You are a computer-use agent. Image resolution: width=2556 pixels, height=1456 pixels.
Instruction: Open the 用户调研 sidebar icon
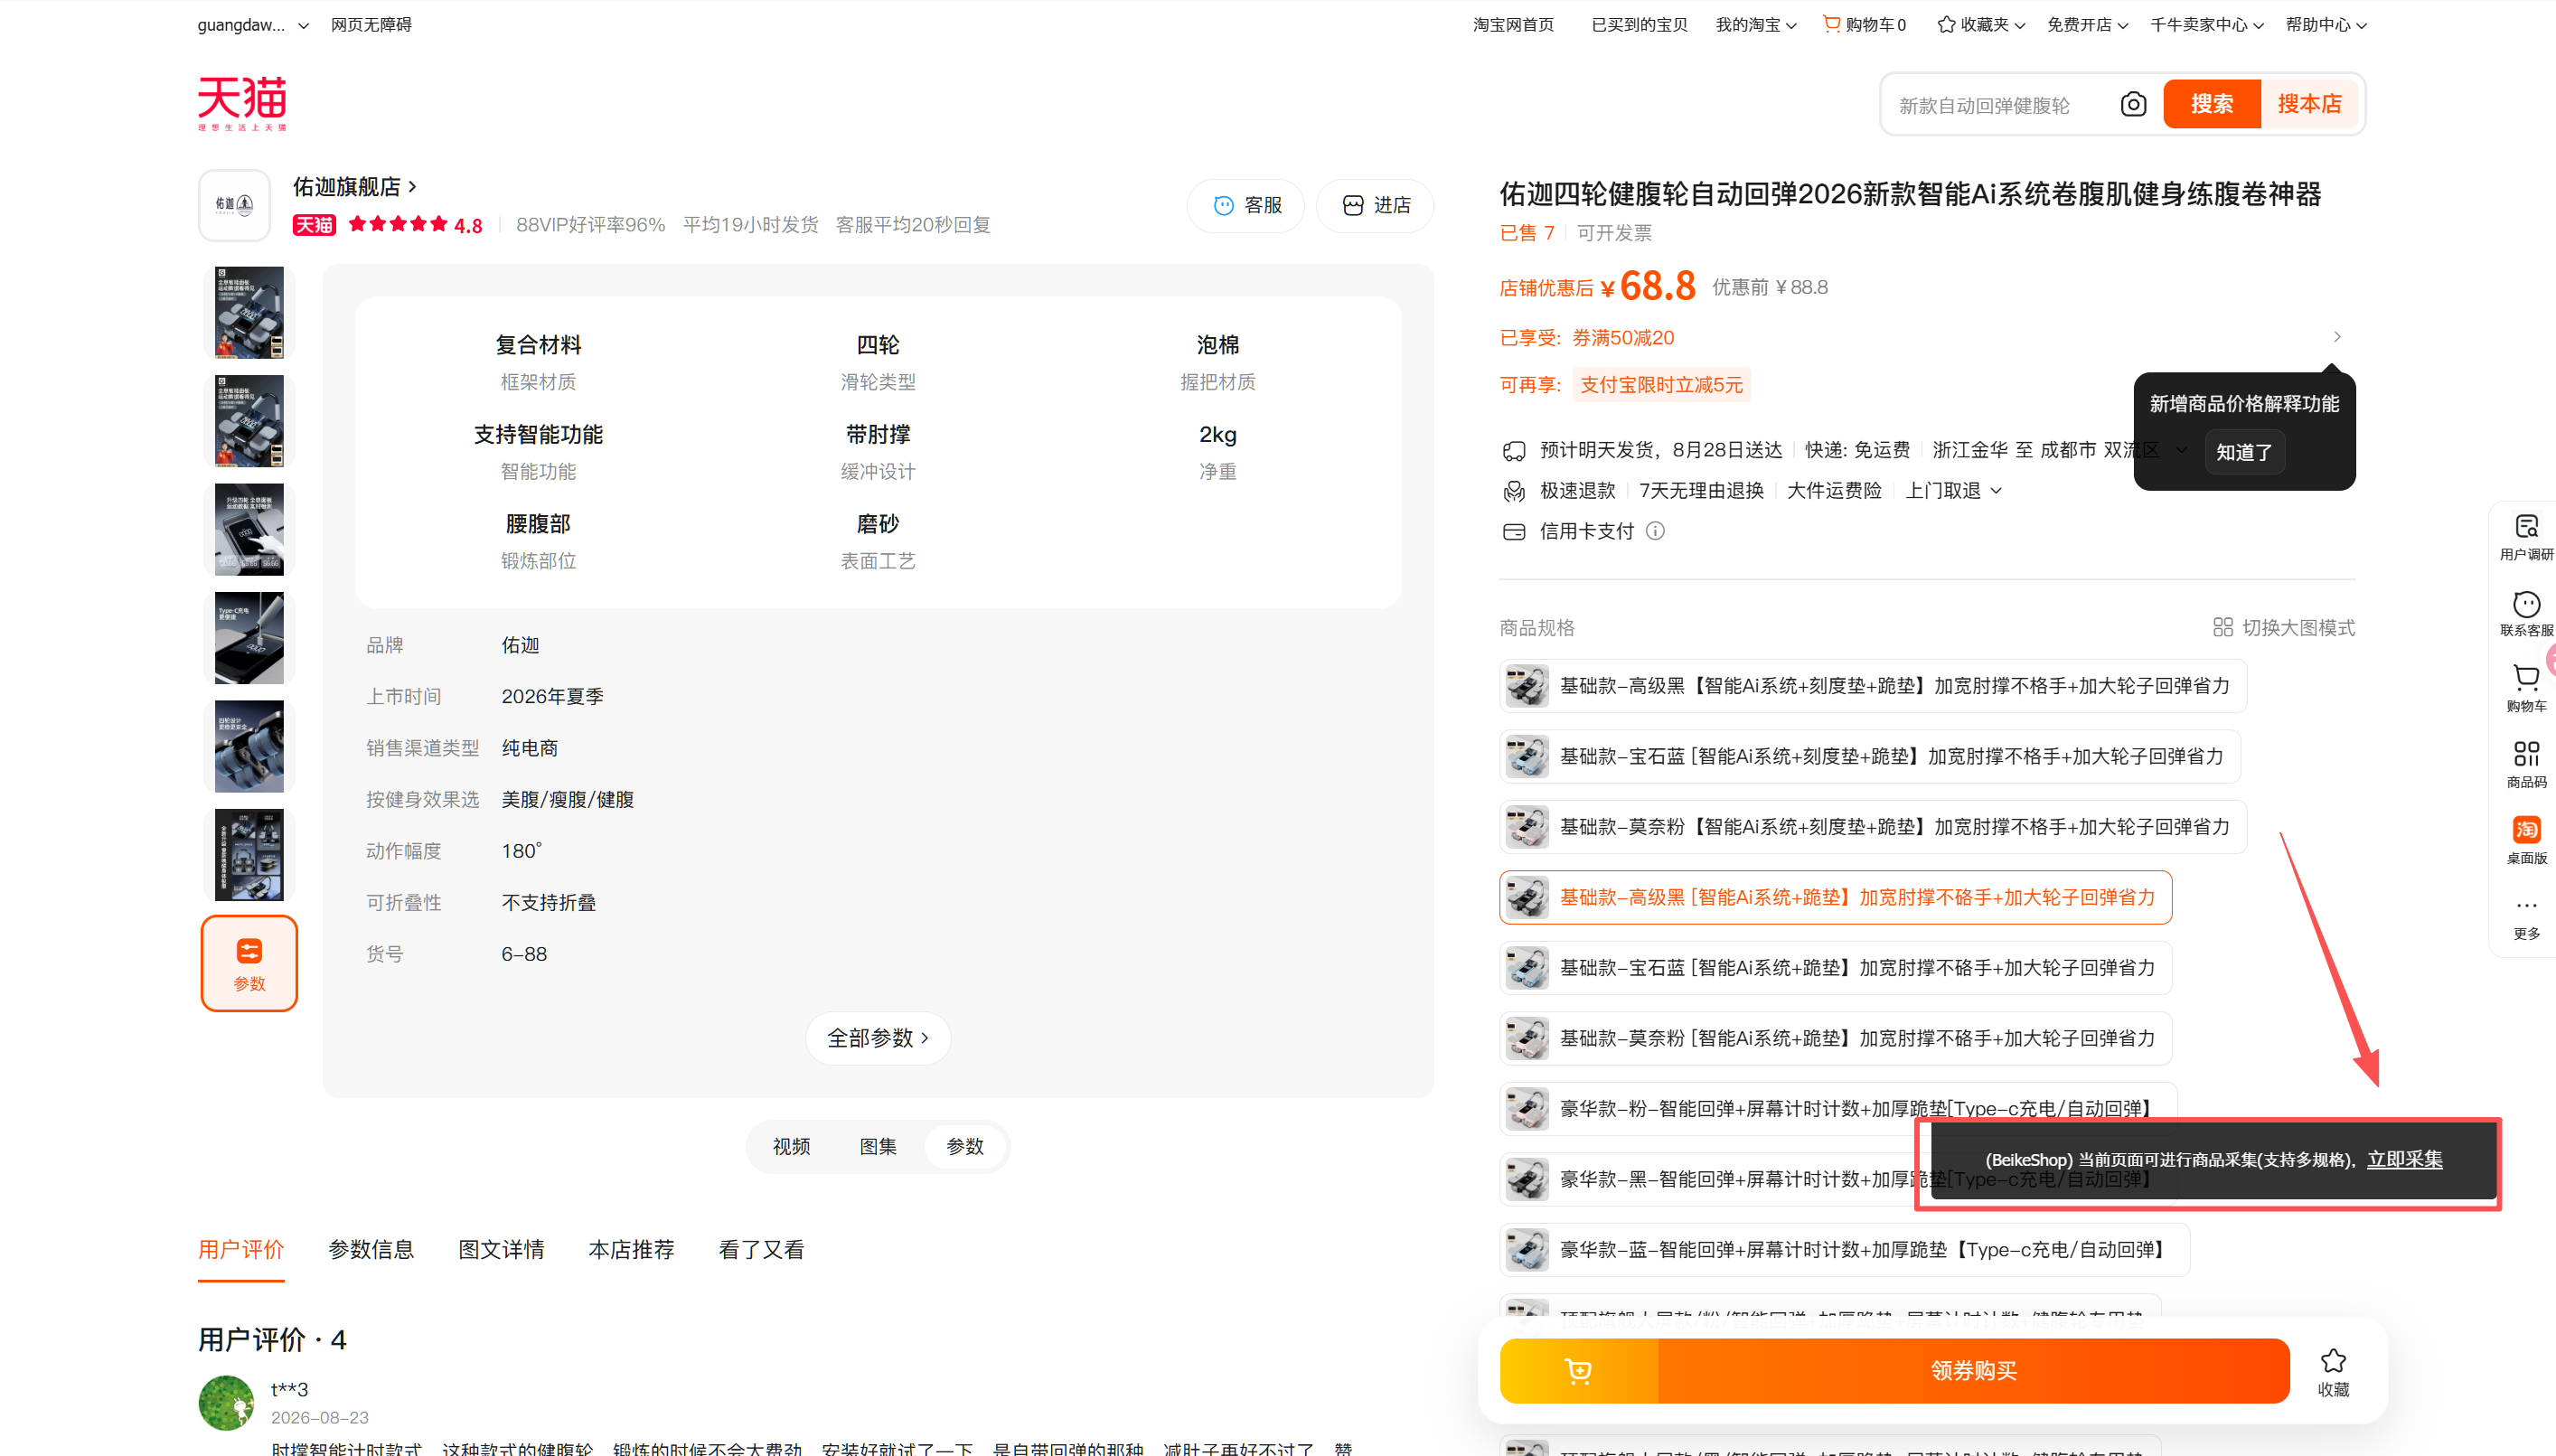2526,537
